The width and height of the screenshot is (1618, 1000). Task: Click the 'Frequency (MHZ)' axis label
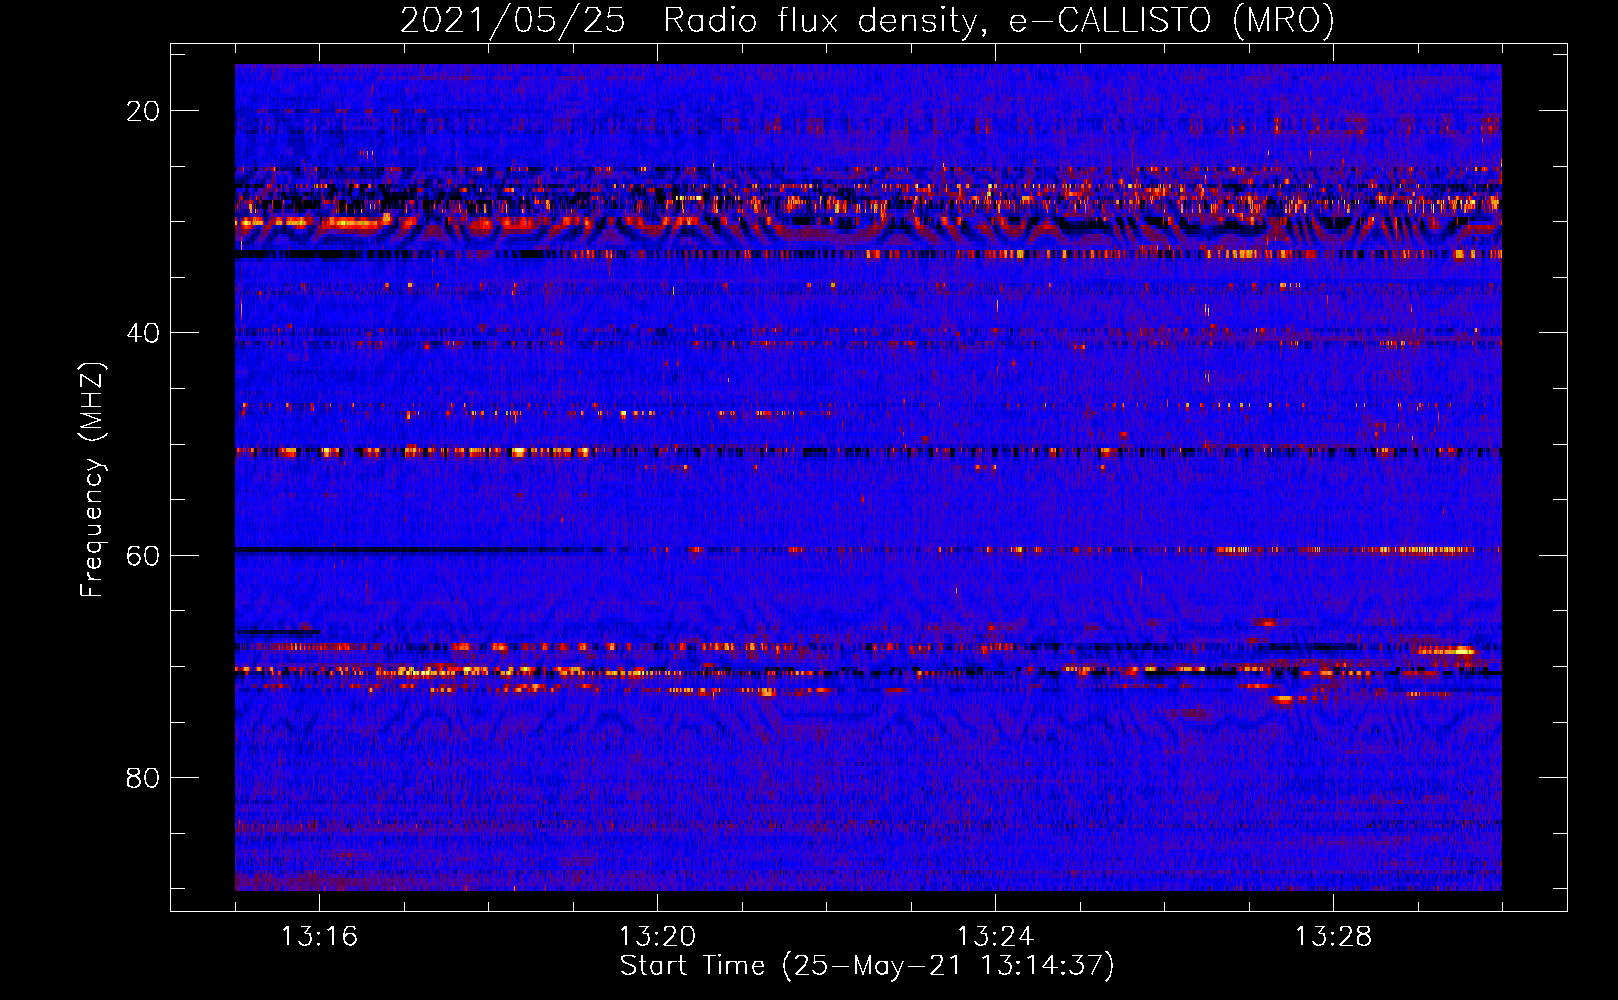tap(92, 480)
